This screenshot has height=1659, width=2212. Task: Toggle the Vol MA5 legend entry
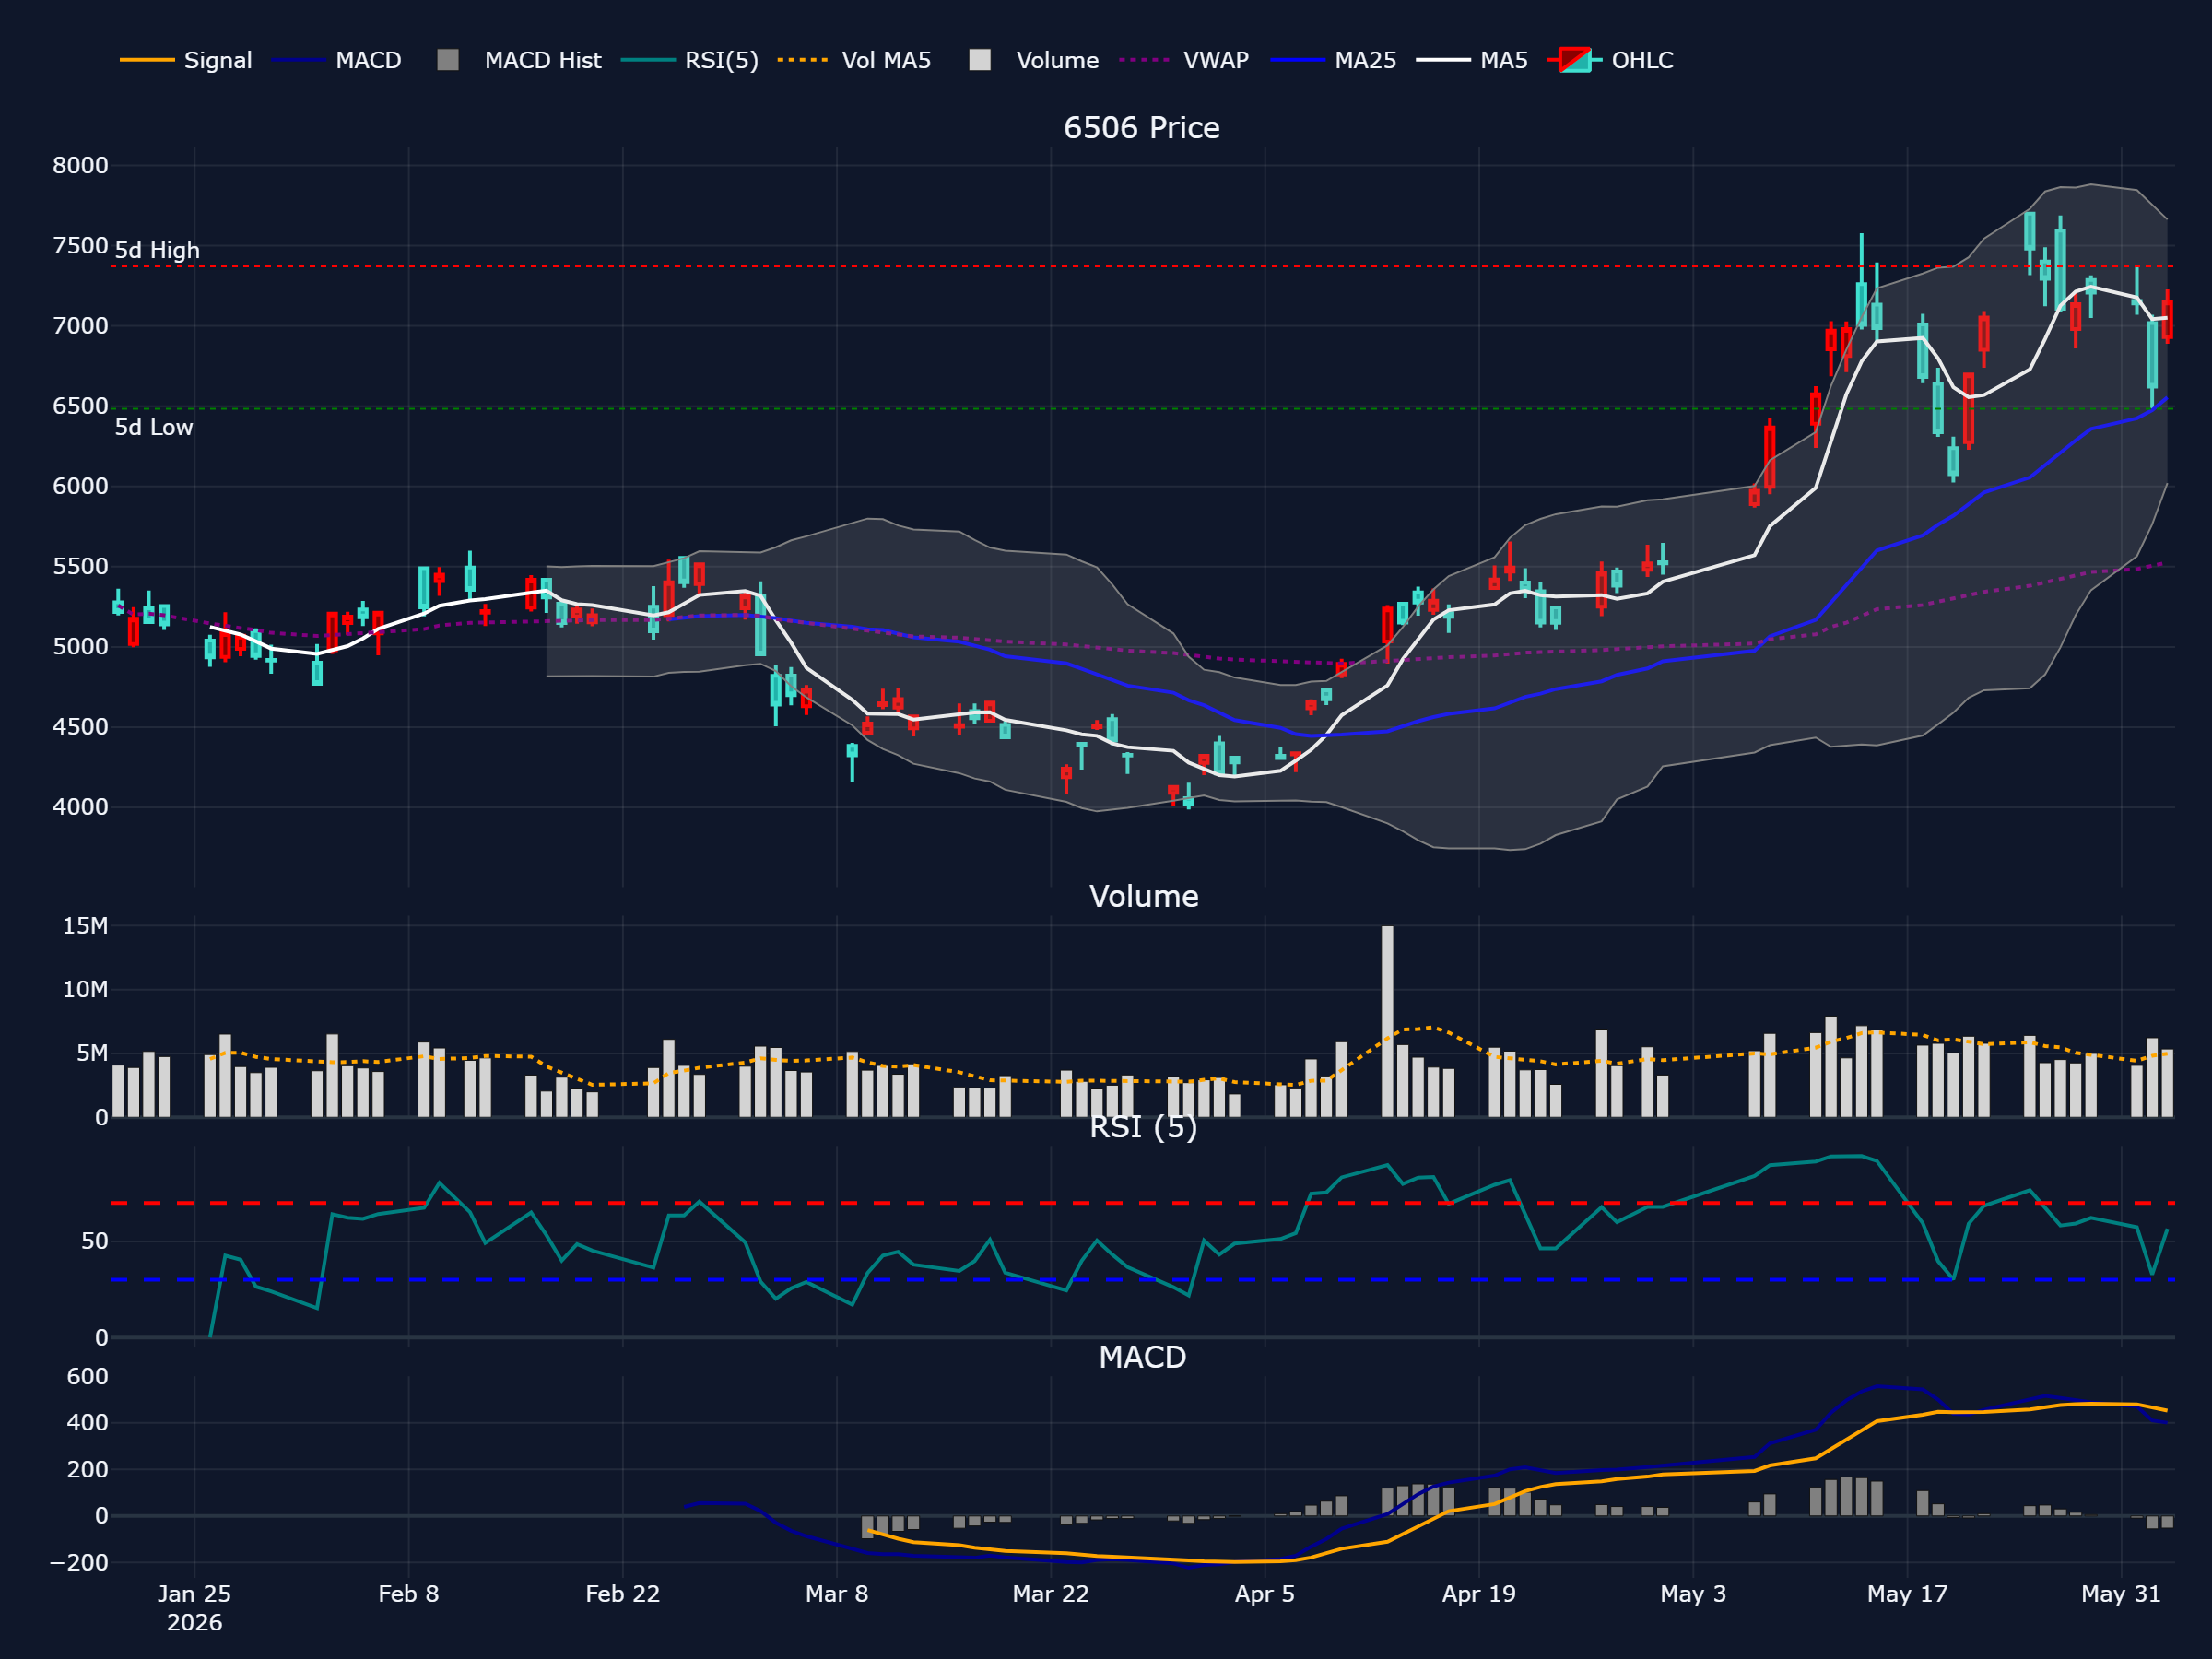point(854,60)
